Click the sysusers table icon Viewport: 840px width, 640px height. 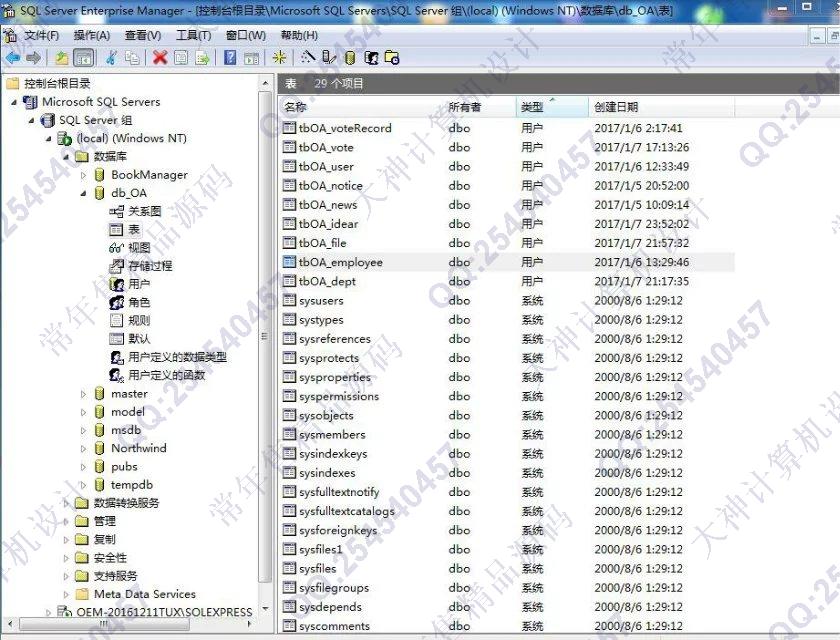click(x=289, y=300)
